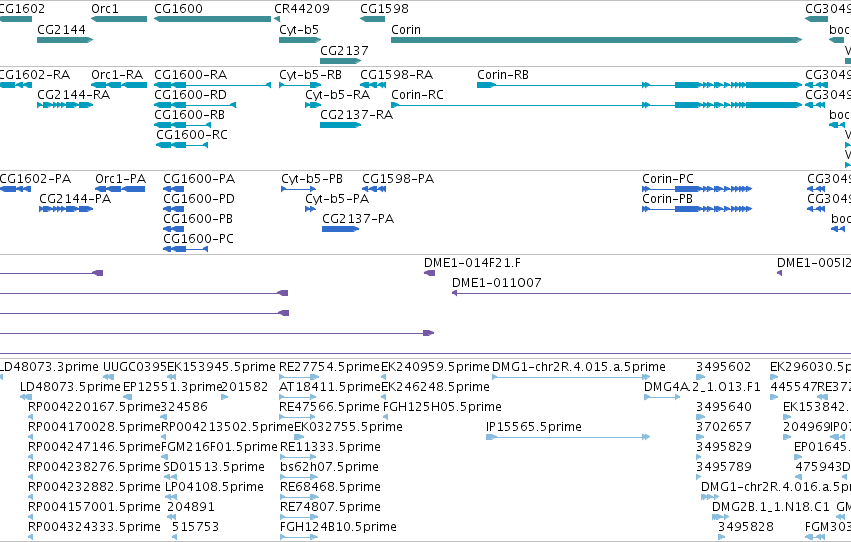
Task: Click transcript CG1600-RA label
Action: pos(191,75)
